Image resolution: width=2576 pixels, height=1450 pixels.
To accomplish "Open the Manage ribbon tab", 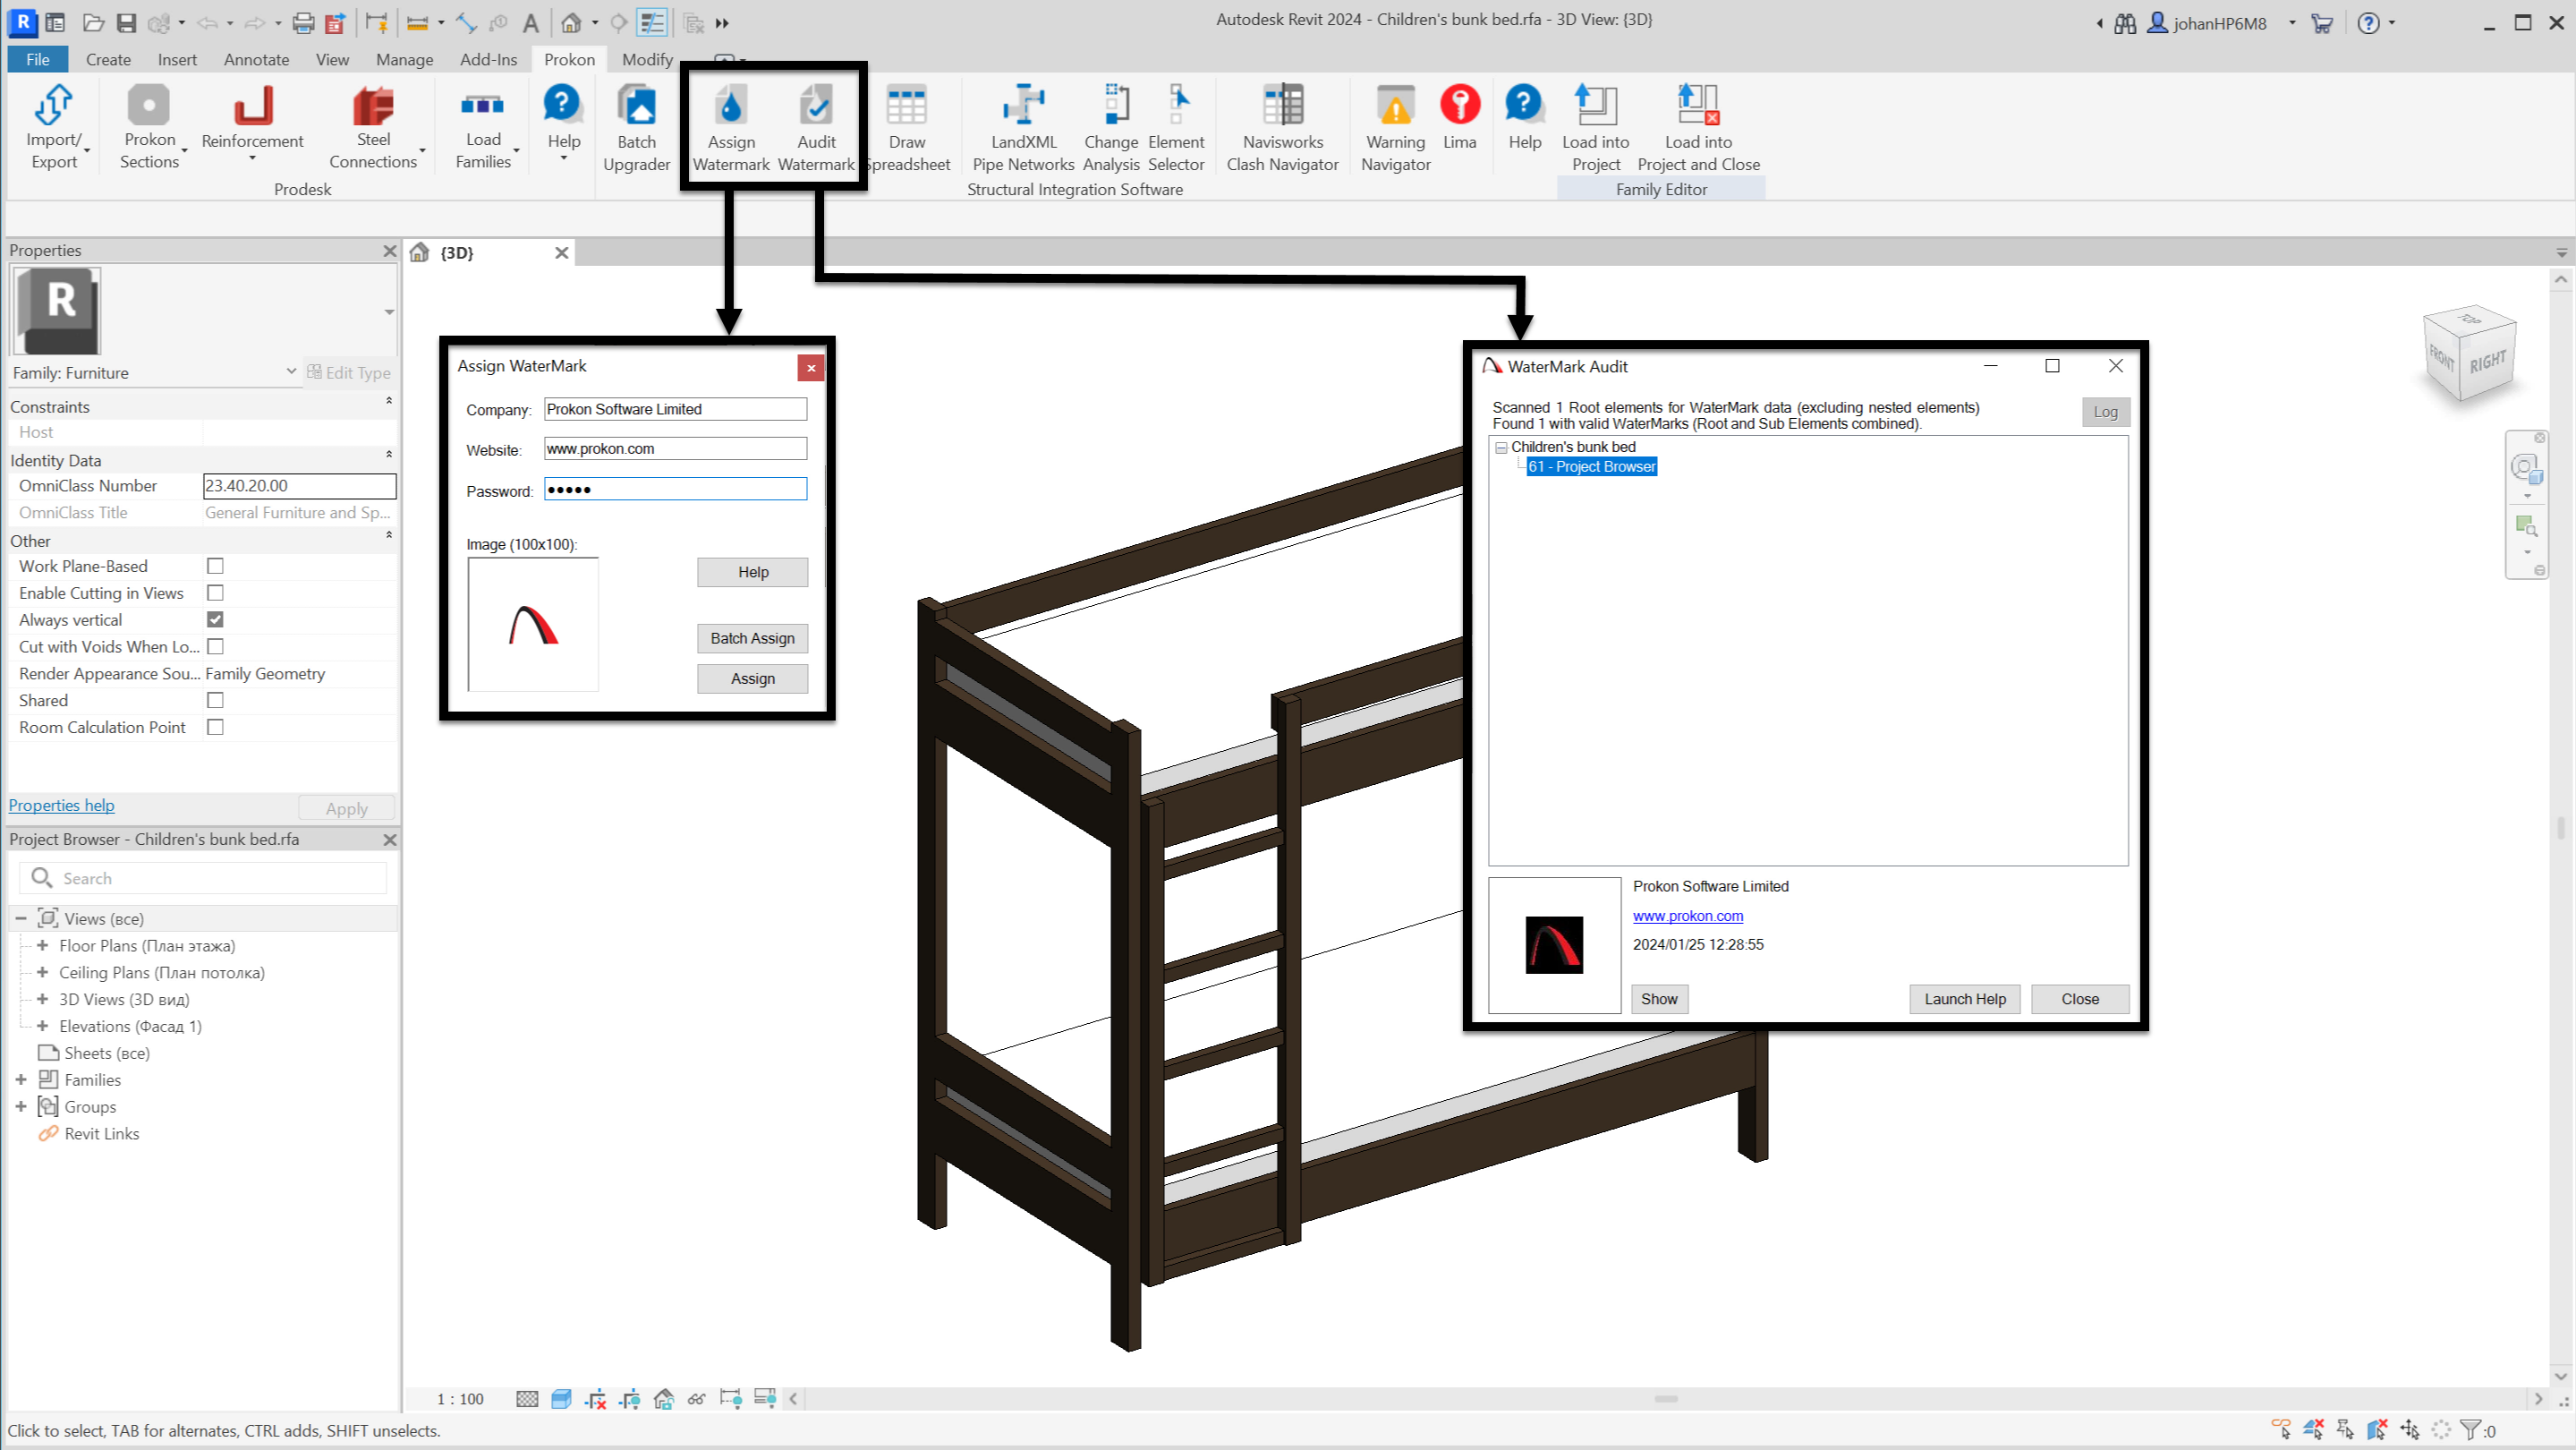I will click(x=404, y=59).
